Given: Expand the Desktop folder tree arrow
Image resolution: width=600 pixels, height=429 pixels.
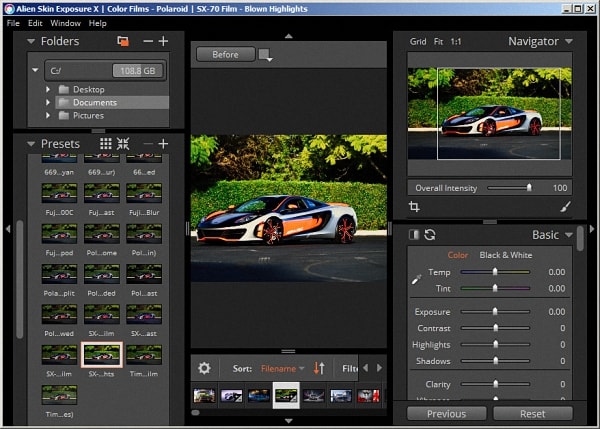Looking at the screenshot, I should (47, 89).
